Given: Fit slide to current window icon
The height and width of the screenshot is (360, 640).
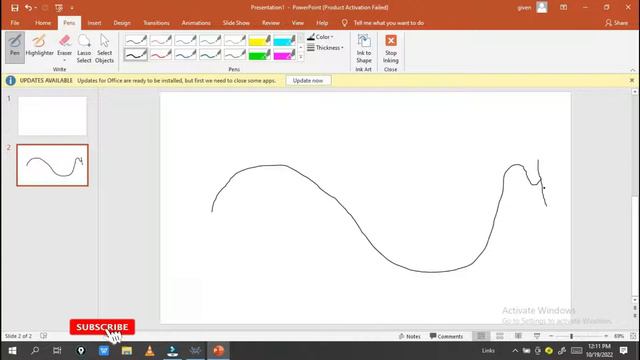Looking at the screenshot, I should coord(633,336).
